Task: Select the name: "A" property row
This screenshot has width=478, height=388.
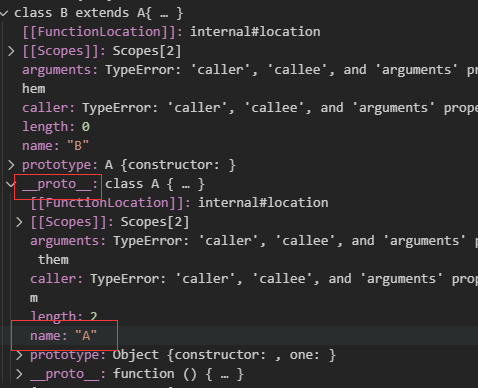Action: [x=239, y=336]
